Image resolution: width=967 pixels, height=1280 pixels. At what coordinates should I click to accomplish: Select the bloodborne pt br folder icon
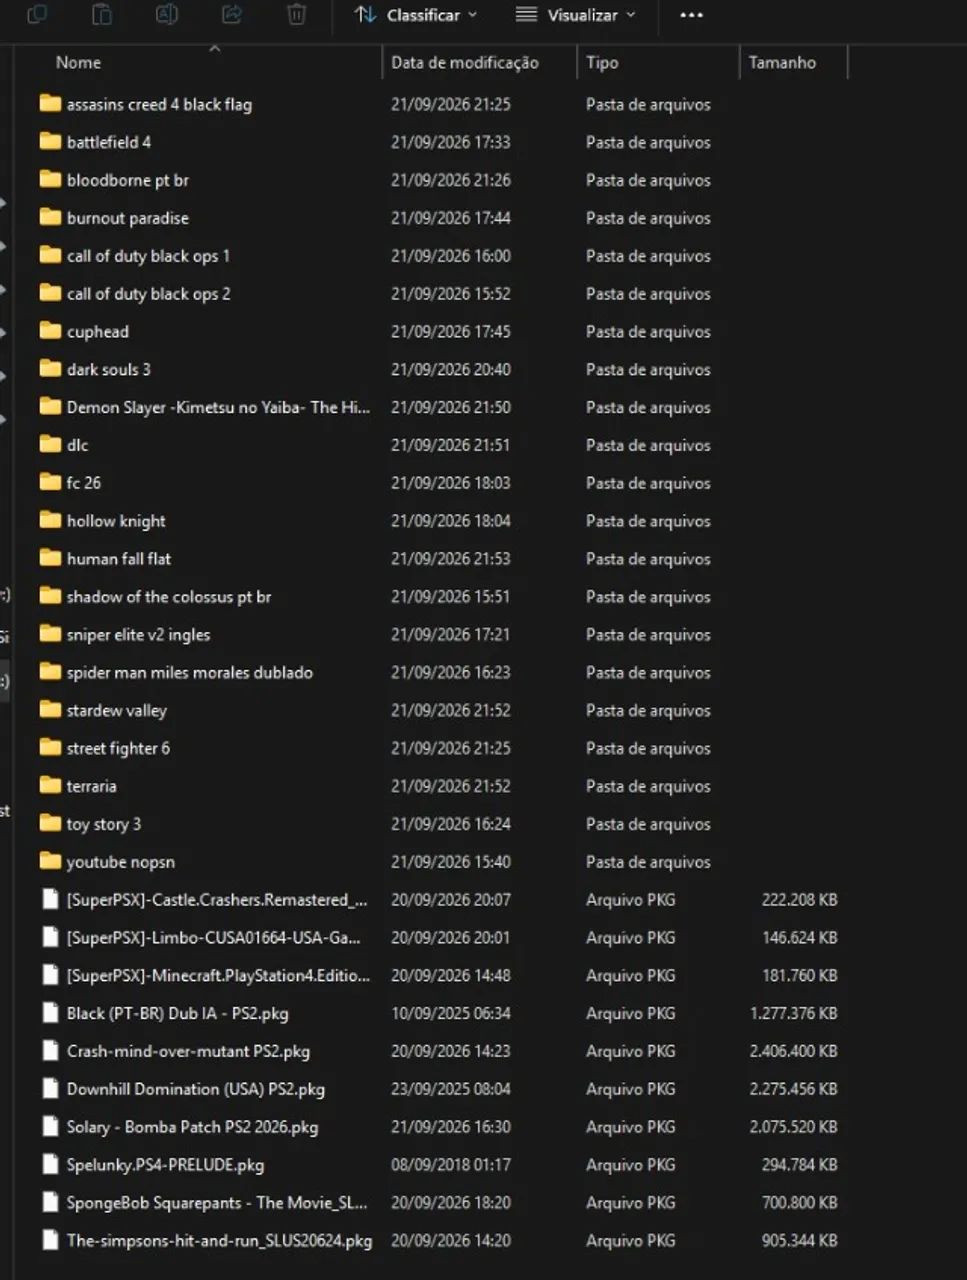point(50,180)
